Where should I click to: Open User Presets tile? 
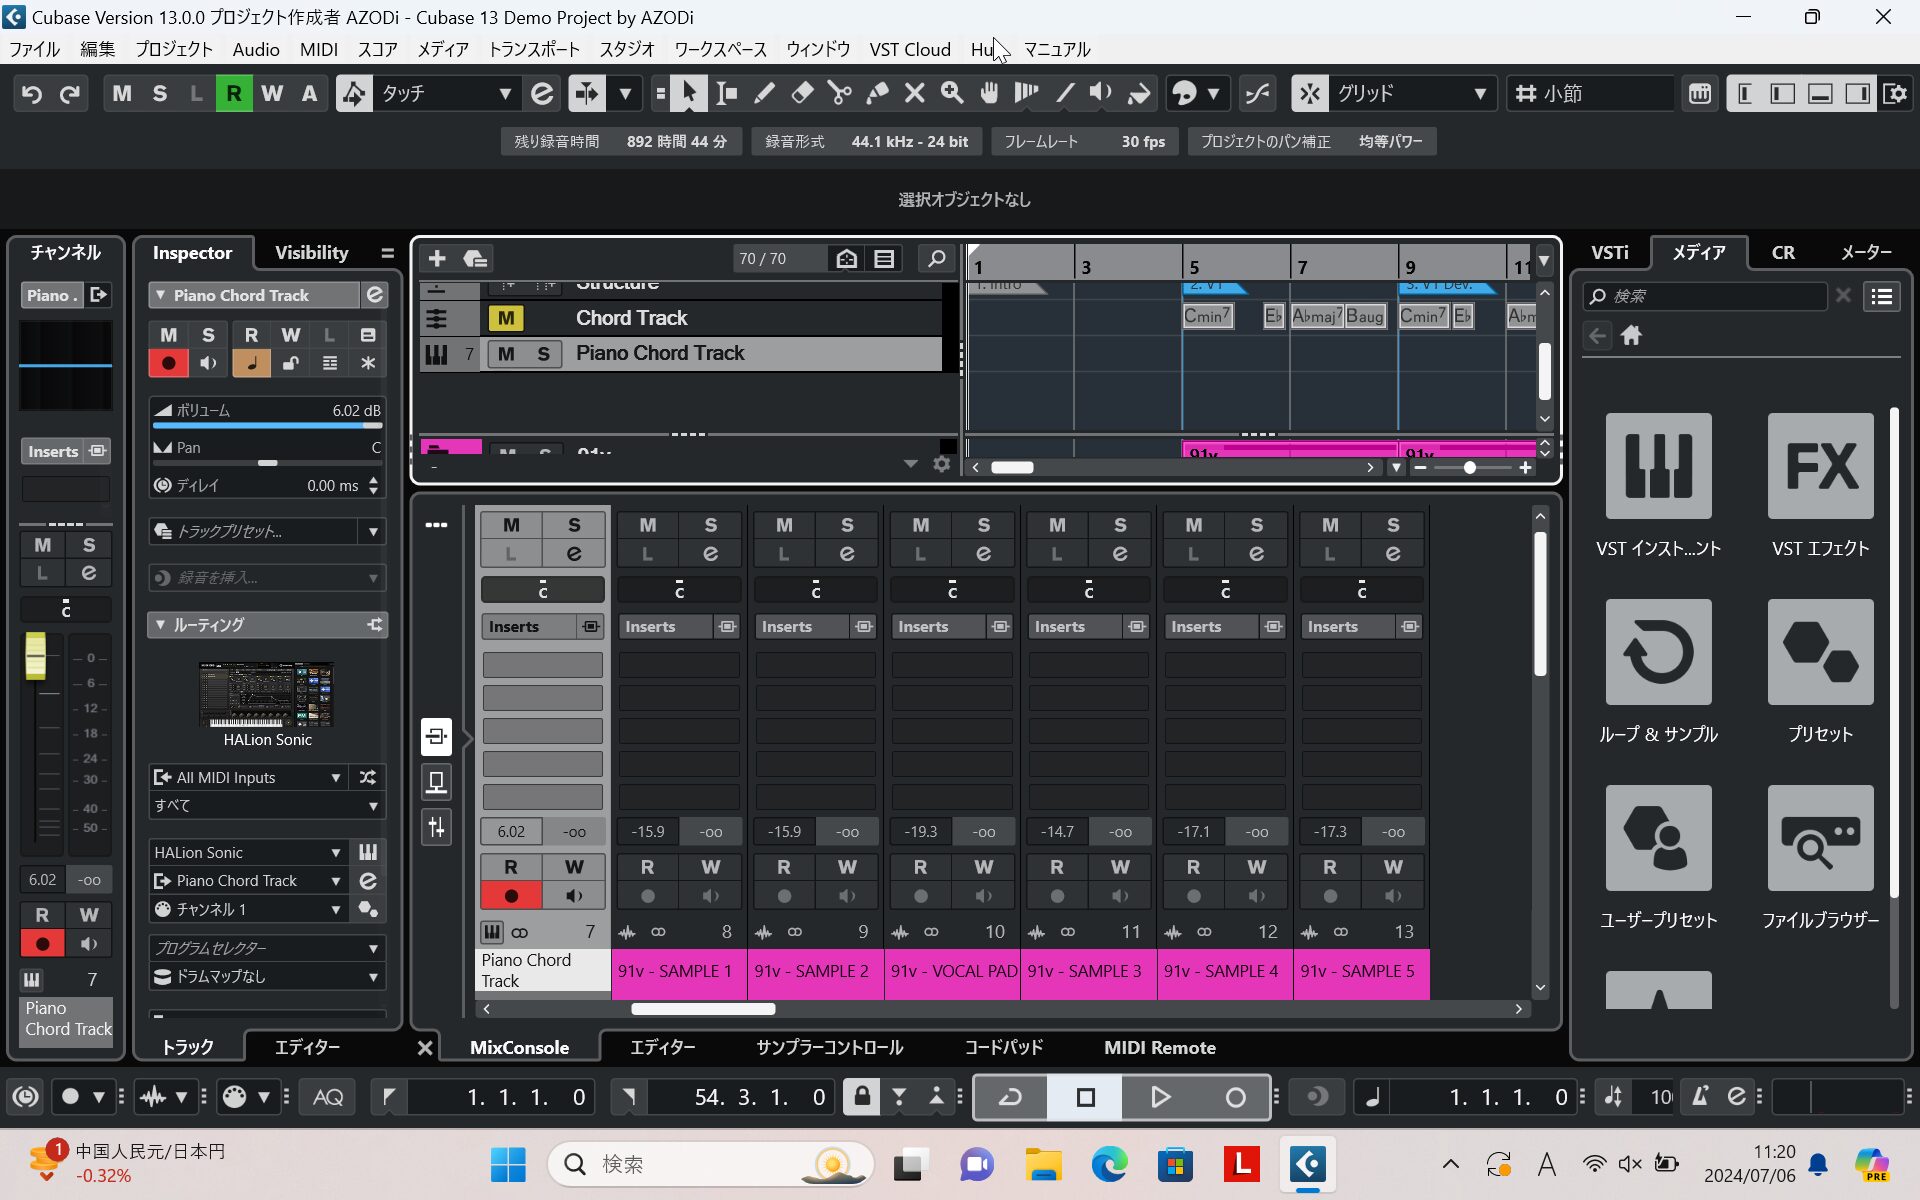1658,838
